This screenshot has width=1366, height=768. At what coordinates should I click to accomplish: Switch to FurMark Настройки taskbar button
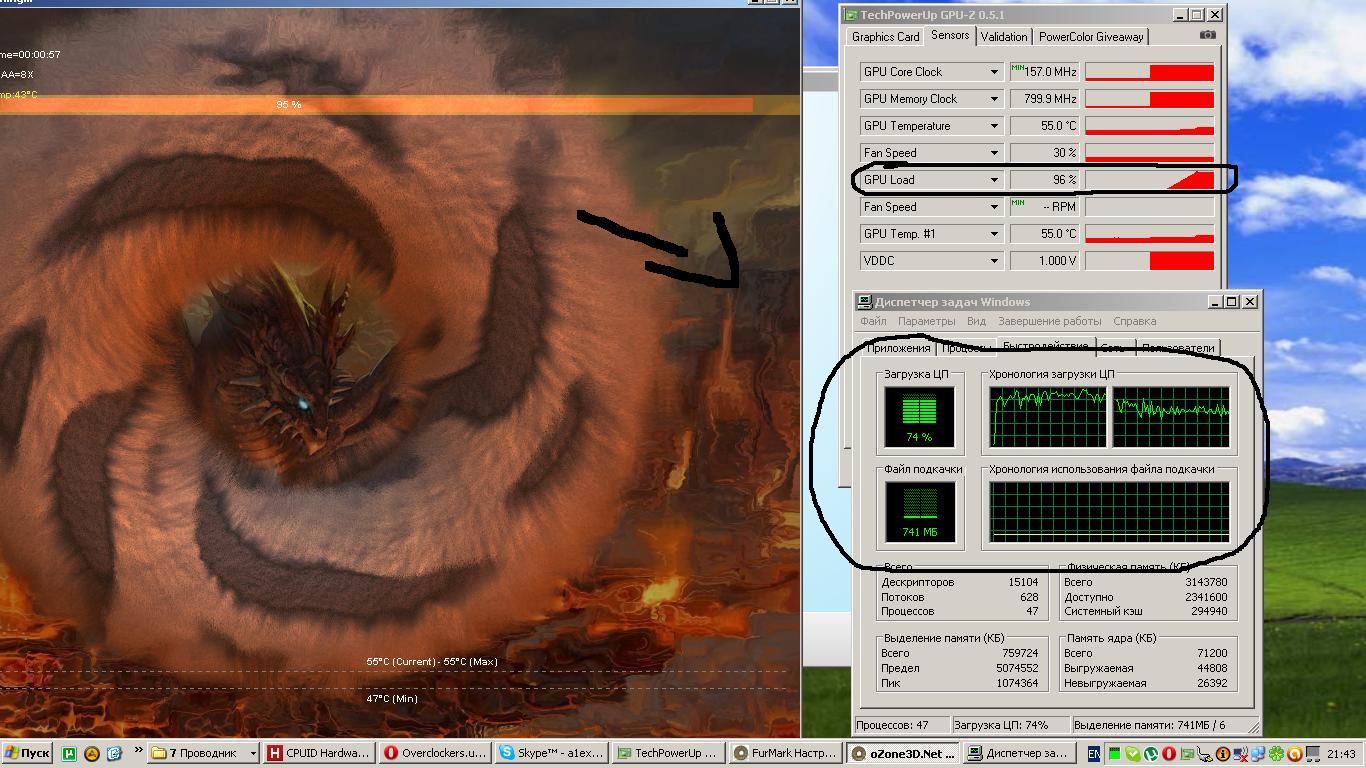coord(784,753)
